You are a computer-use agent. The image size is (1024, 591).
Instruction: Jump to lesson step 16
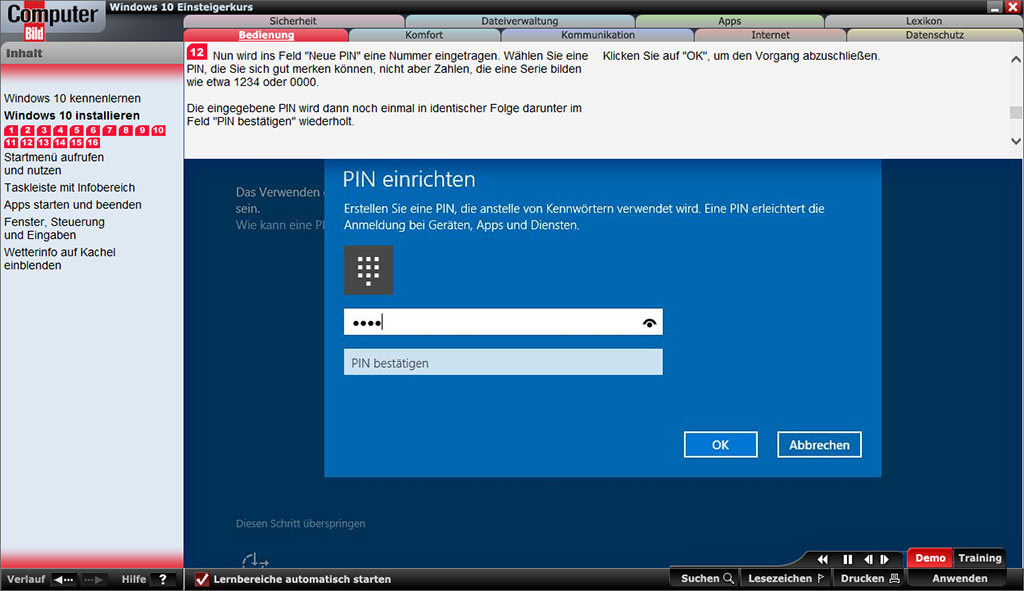click(93, 142)
